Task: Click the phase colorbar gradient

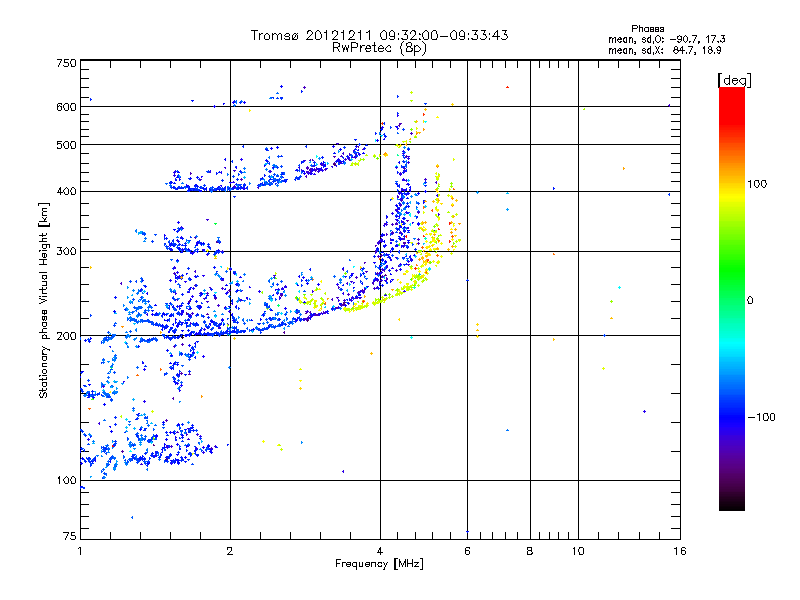Action: point(732,299)
